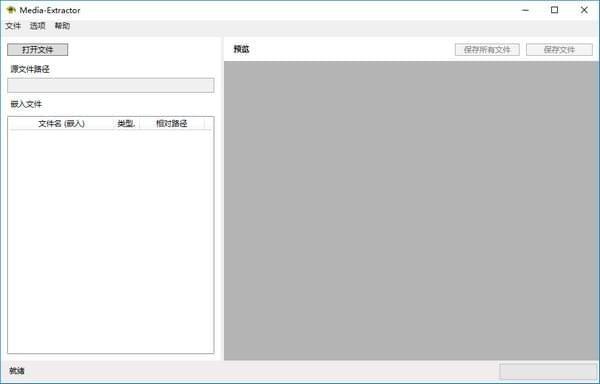600x384 pixels.
Task: Open the 文件 menu
Action: [x=13, y=26]
